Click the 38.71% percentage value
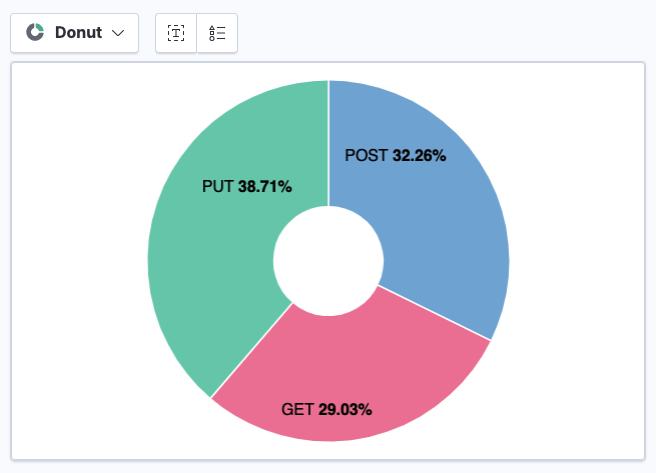The height and width of the screenshot is (473, 656). click(265, 186)
